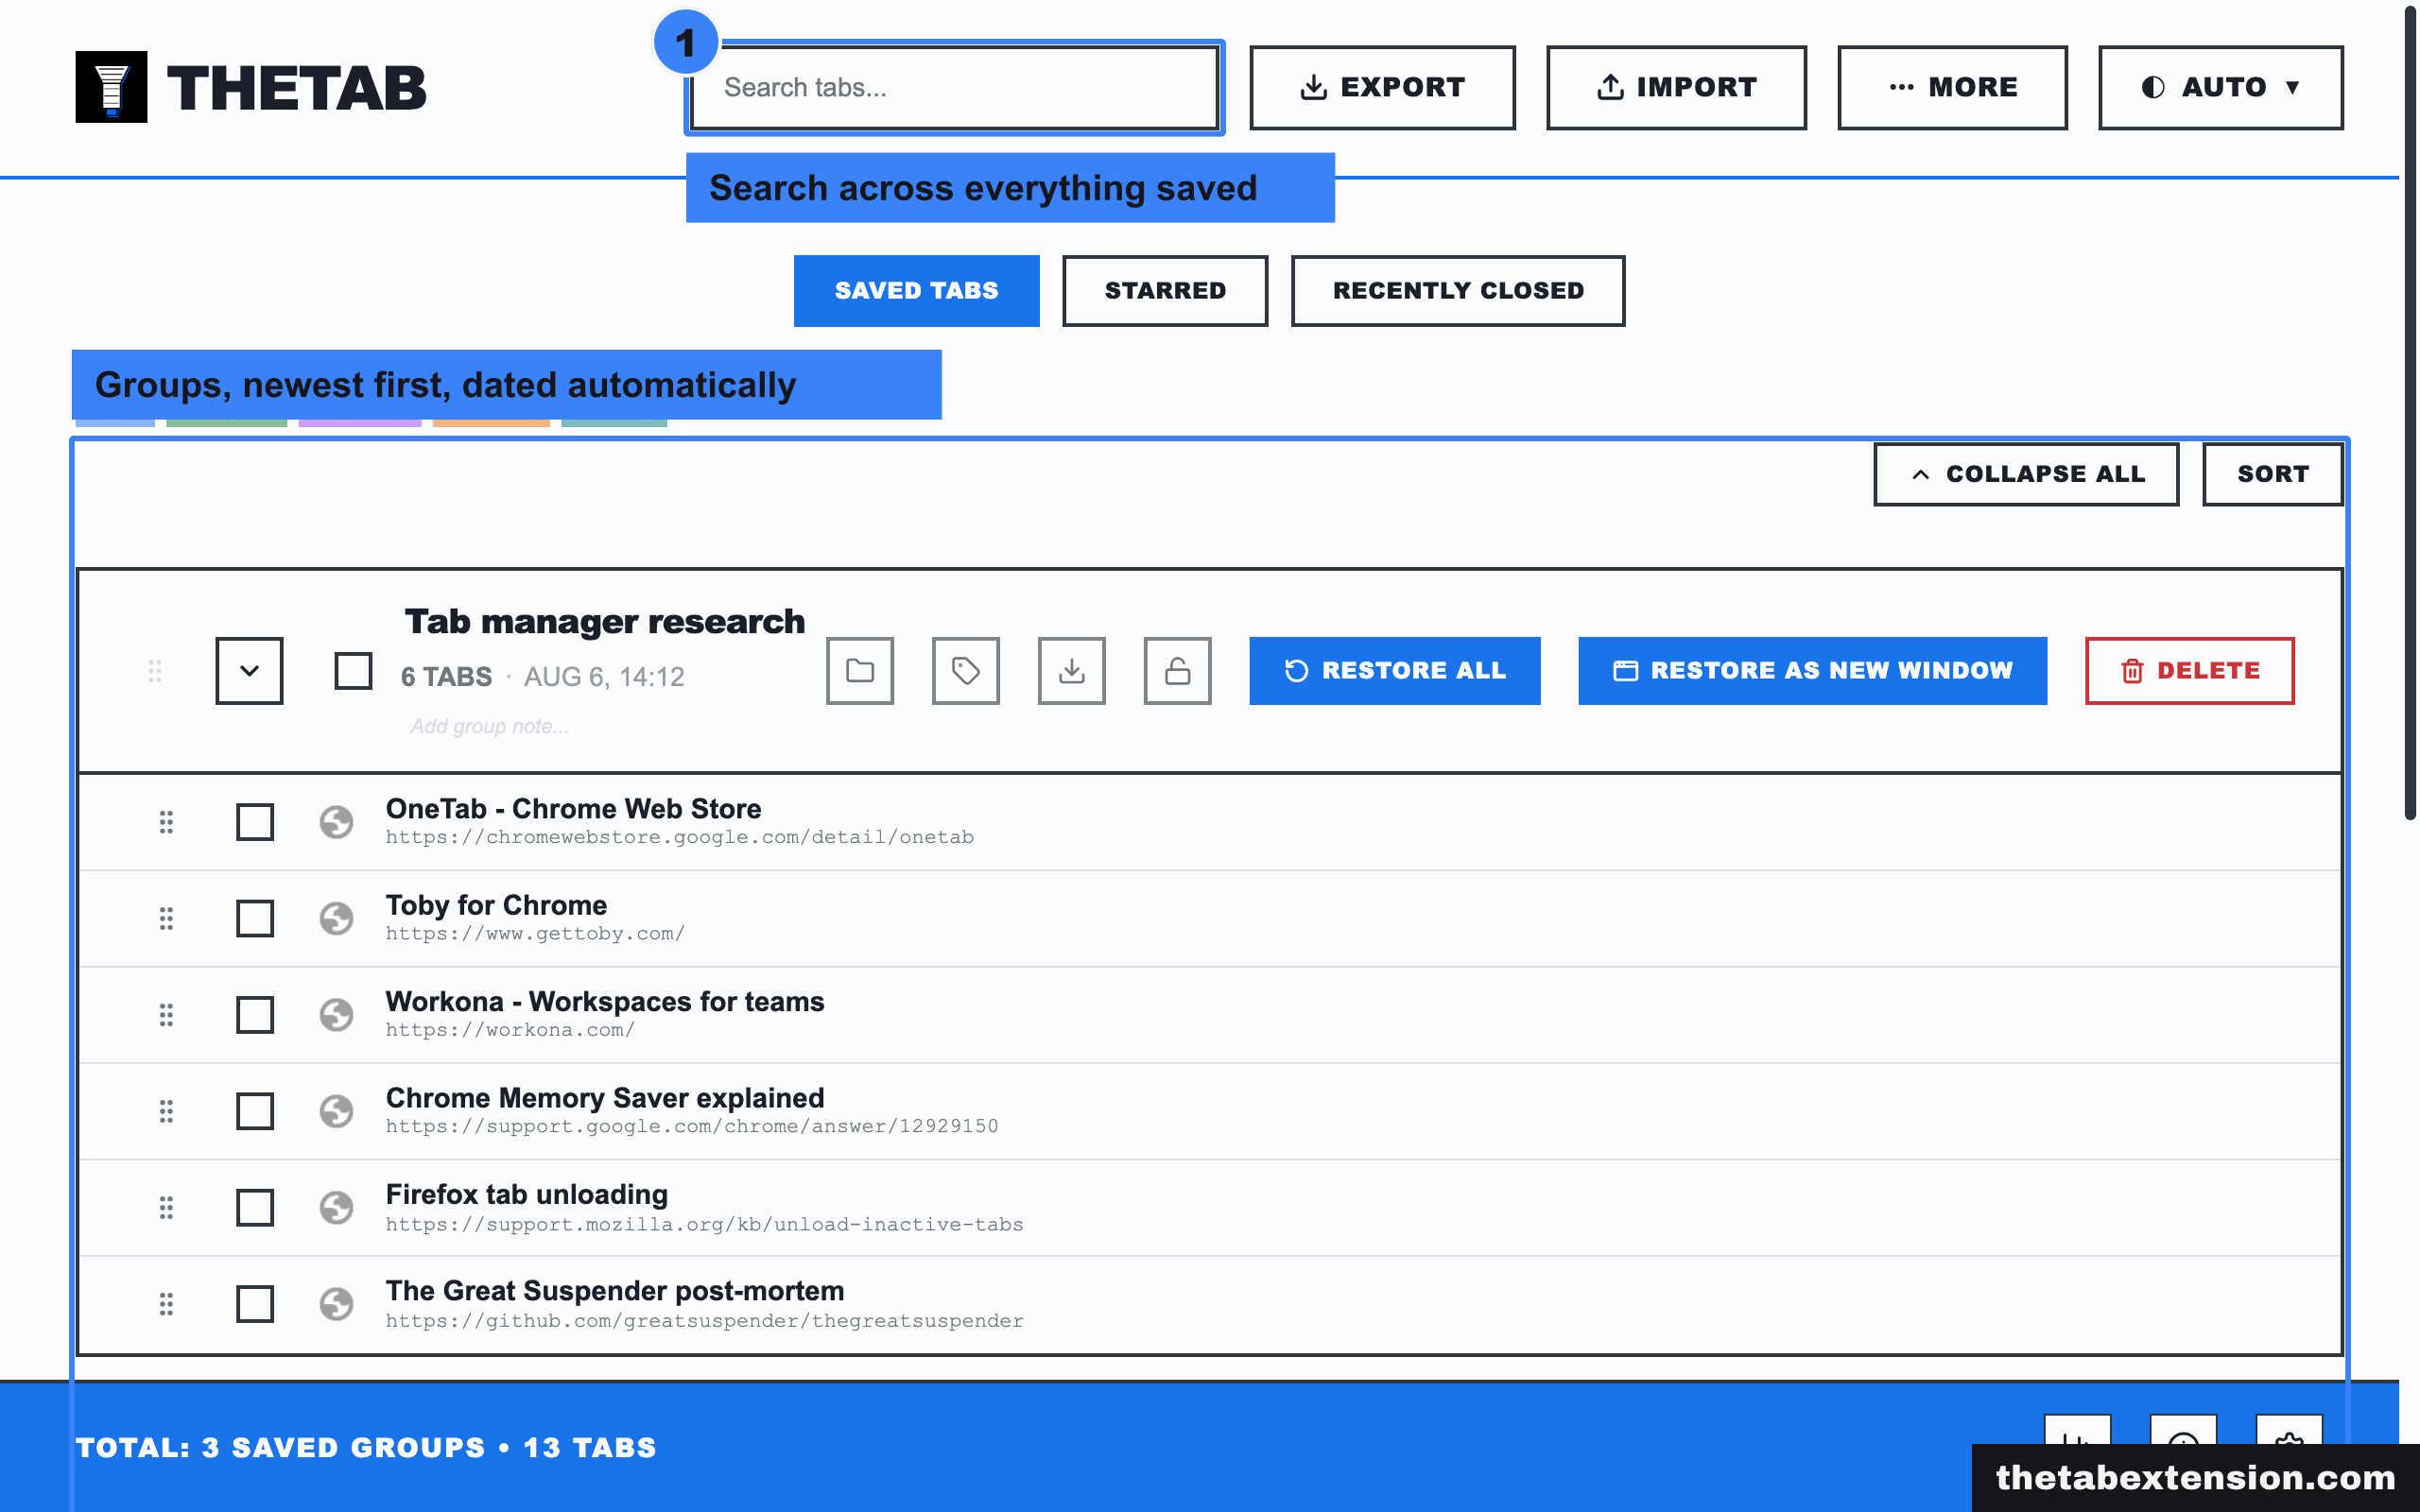Image resolution: width=2420 pixels, height=1512 pixels.
Task: Click the globe favicon of Firefox tab unloading
Action: tap(336, 1208)
